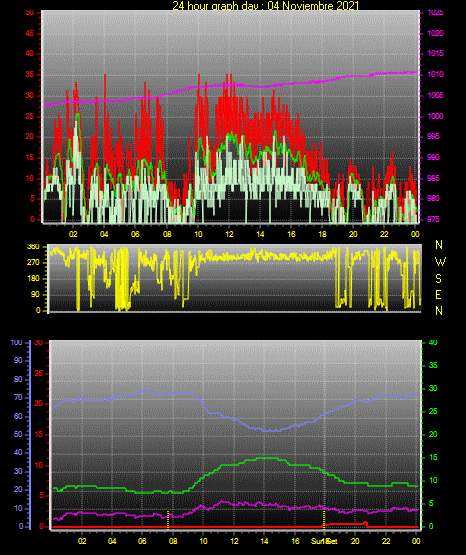The image size is (466, 555).
Task: Click the blue 80 on the humidity axis
Action: click(x=18, y=379)
